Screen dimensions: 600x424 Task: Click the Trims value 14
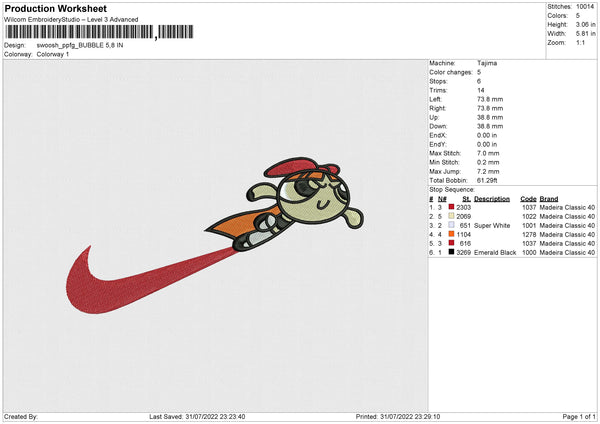tap(481, 90)
